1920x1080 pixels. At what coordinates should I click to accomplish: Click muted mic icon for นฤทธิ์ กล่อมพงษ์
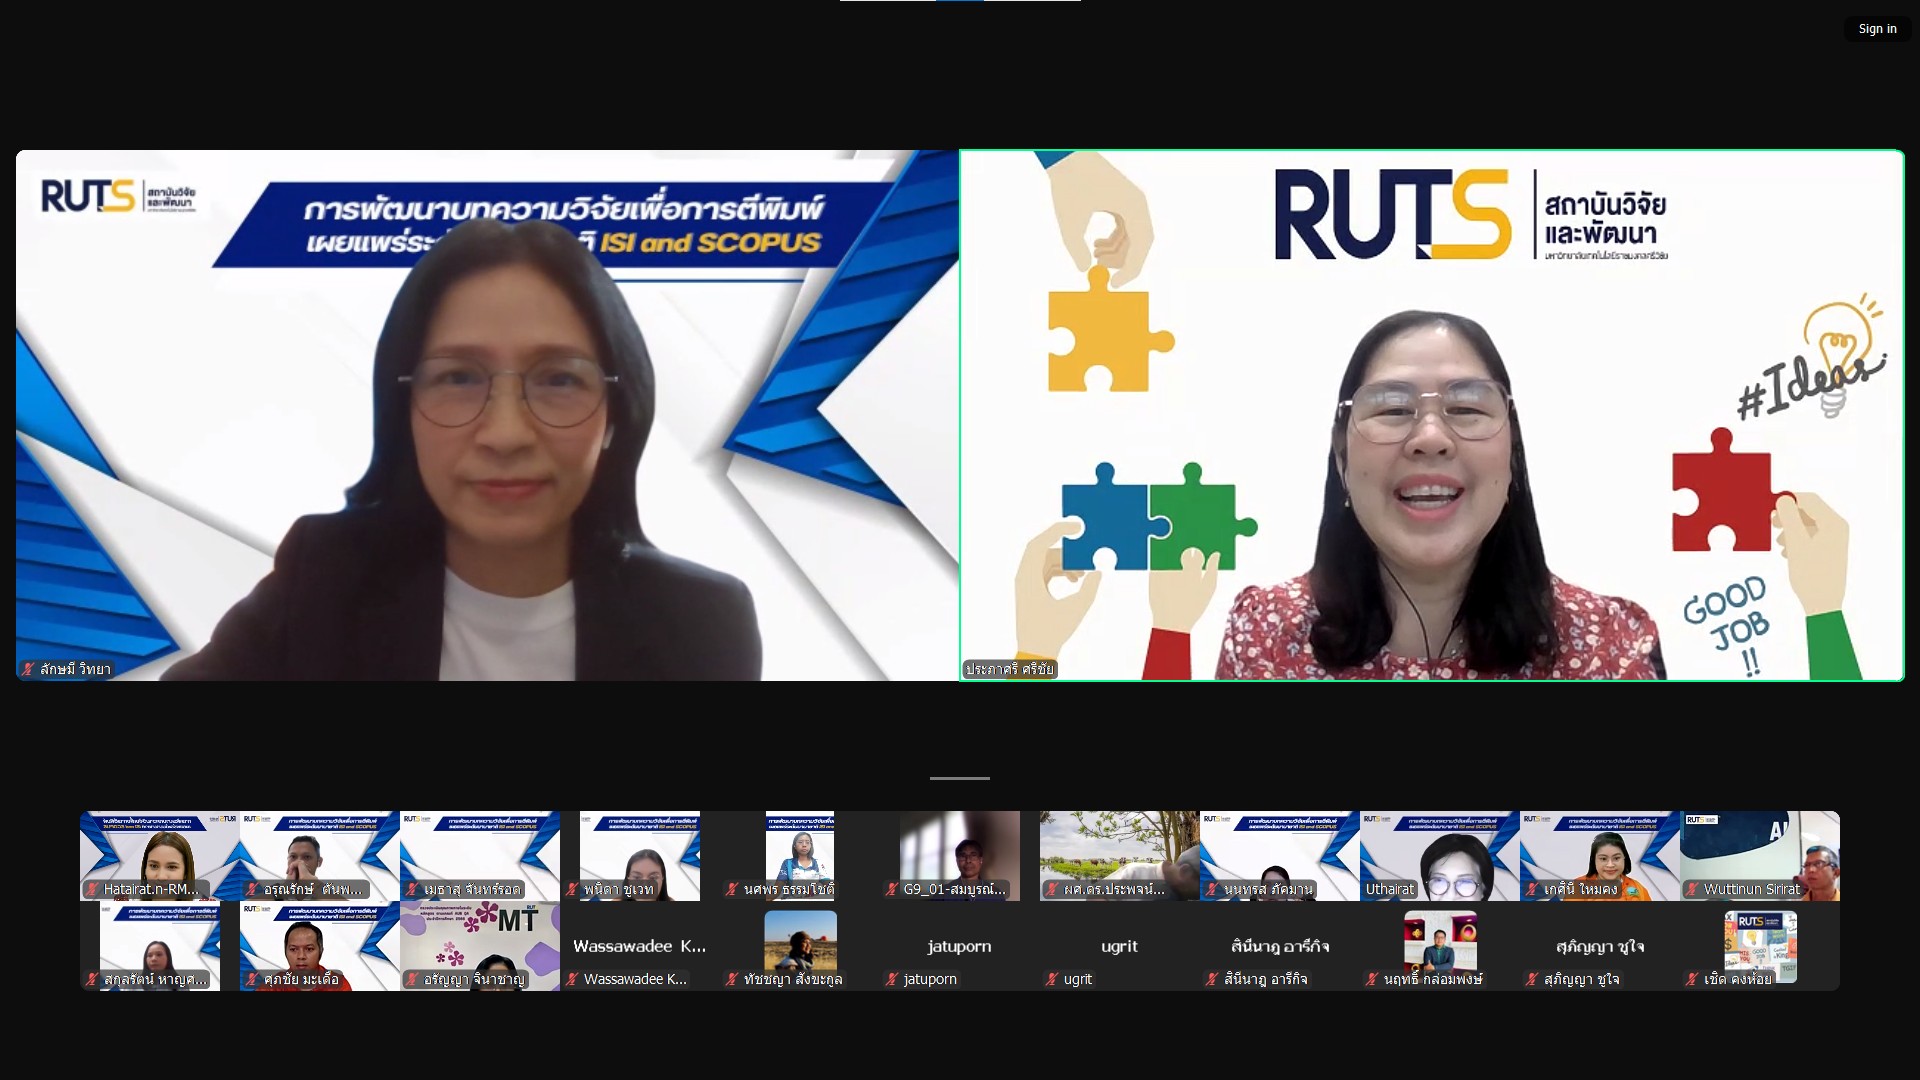[x=1372, y=979]
